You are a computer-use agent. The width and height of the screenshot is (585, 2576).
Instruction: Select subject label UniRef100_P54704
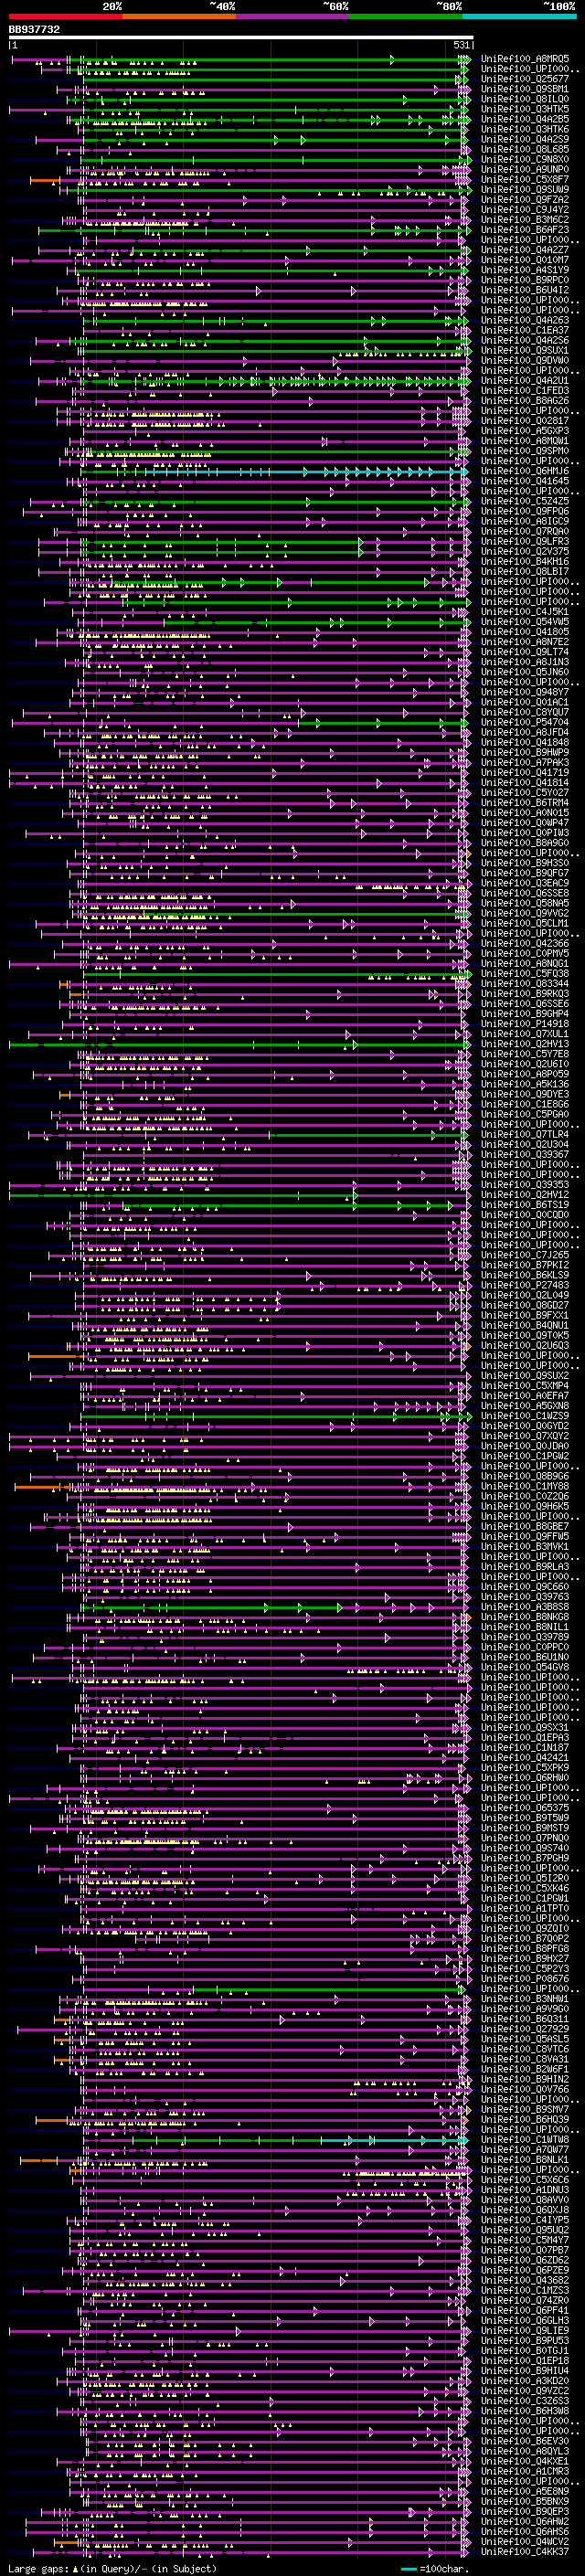pyautogui.click(x=525, y=722)
